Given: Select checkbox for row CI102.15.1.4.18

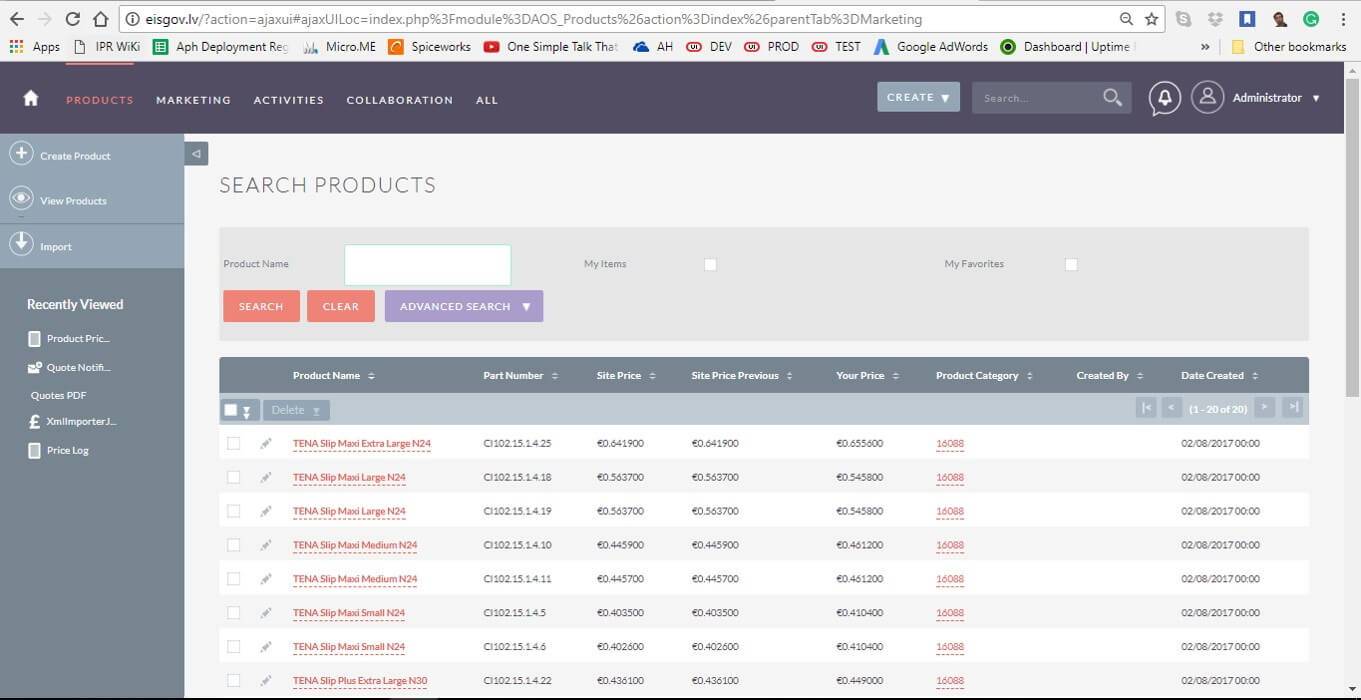Looking at the screenshot, I should 234,477.
